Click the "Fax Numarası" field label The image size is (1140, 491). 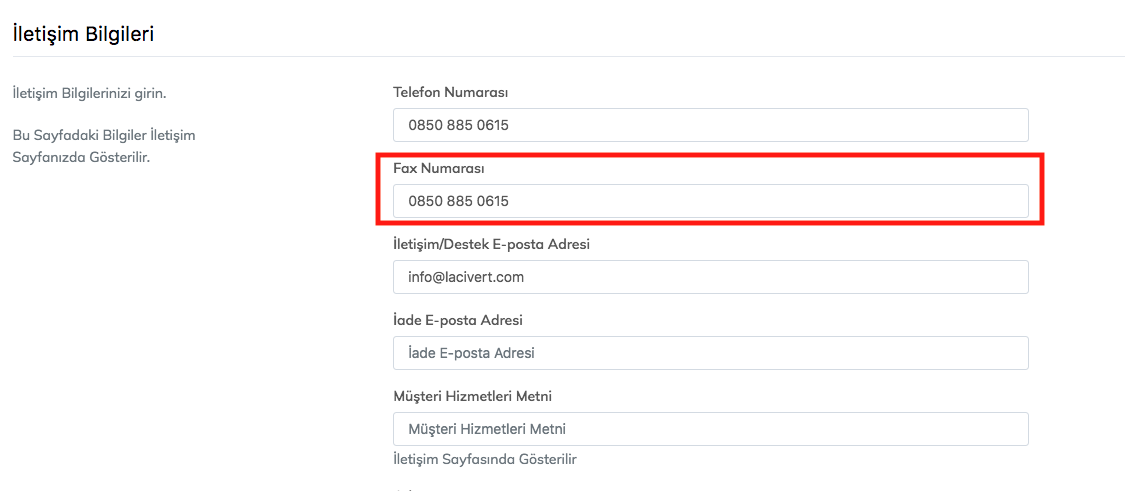pyautogui.click(x=439, y=168)
